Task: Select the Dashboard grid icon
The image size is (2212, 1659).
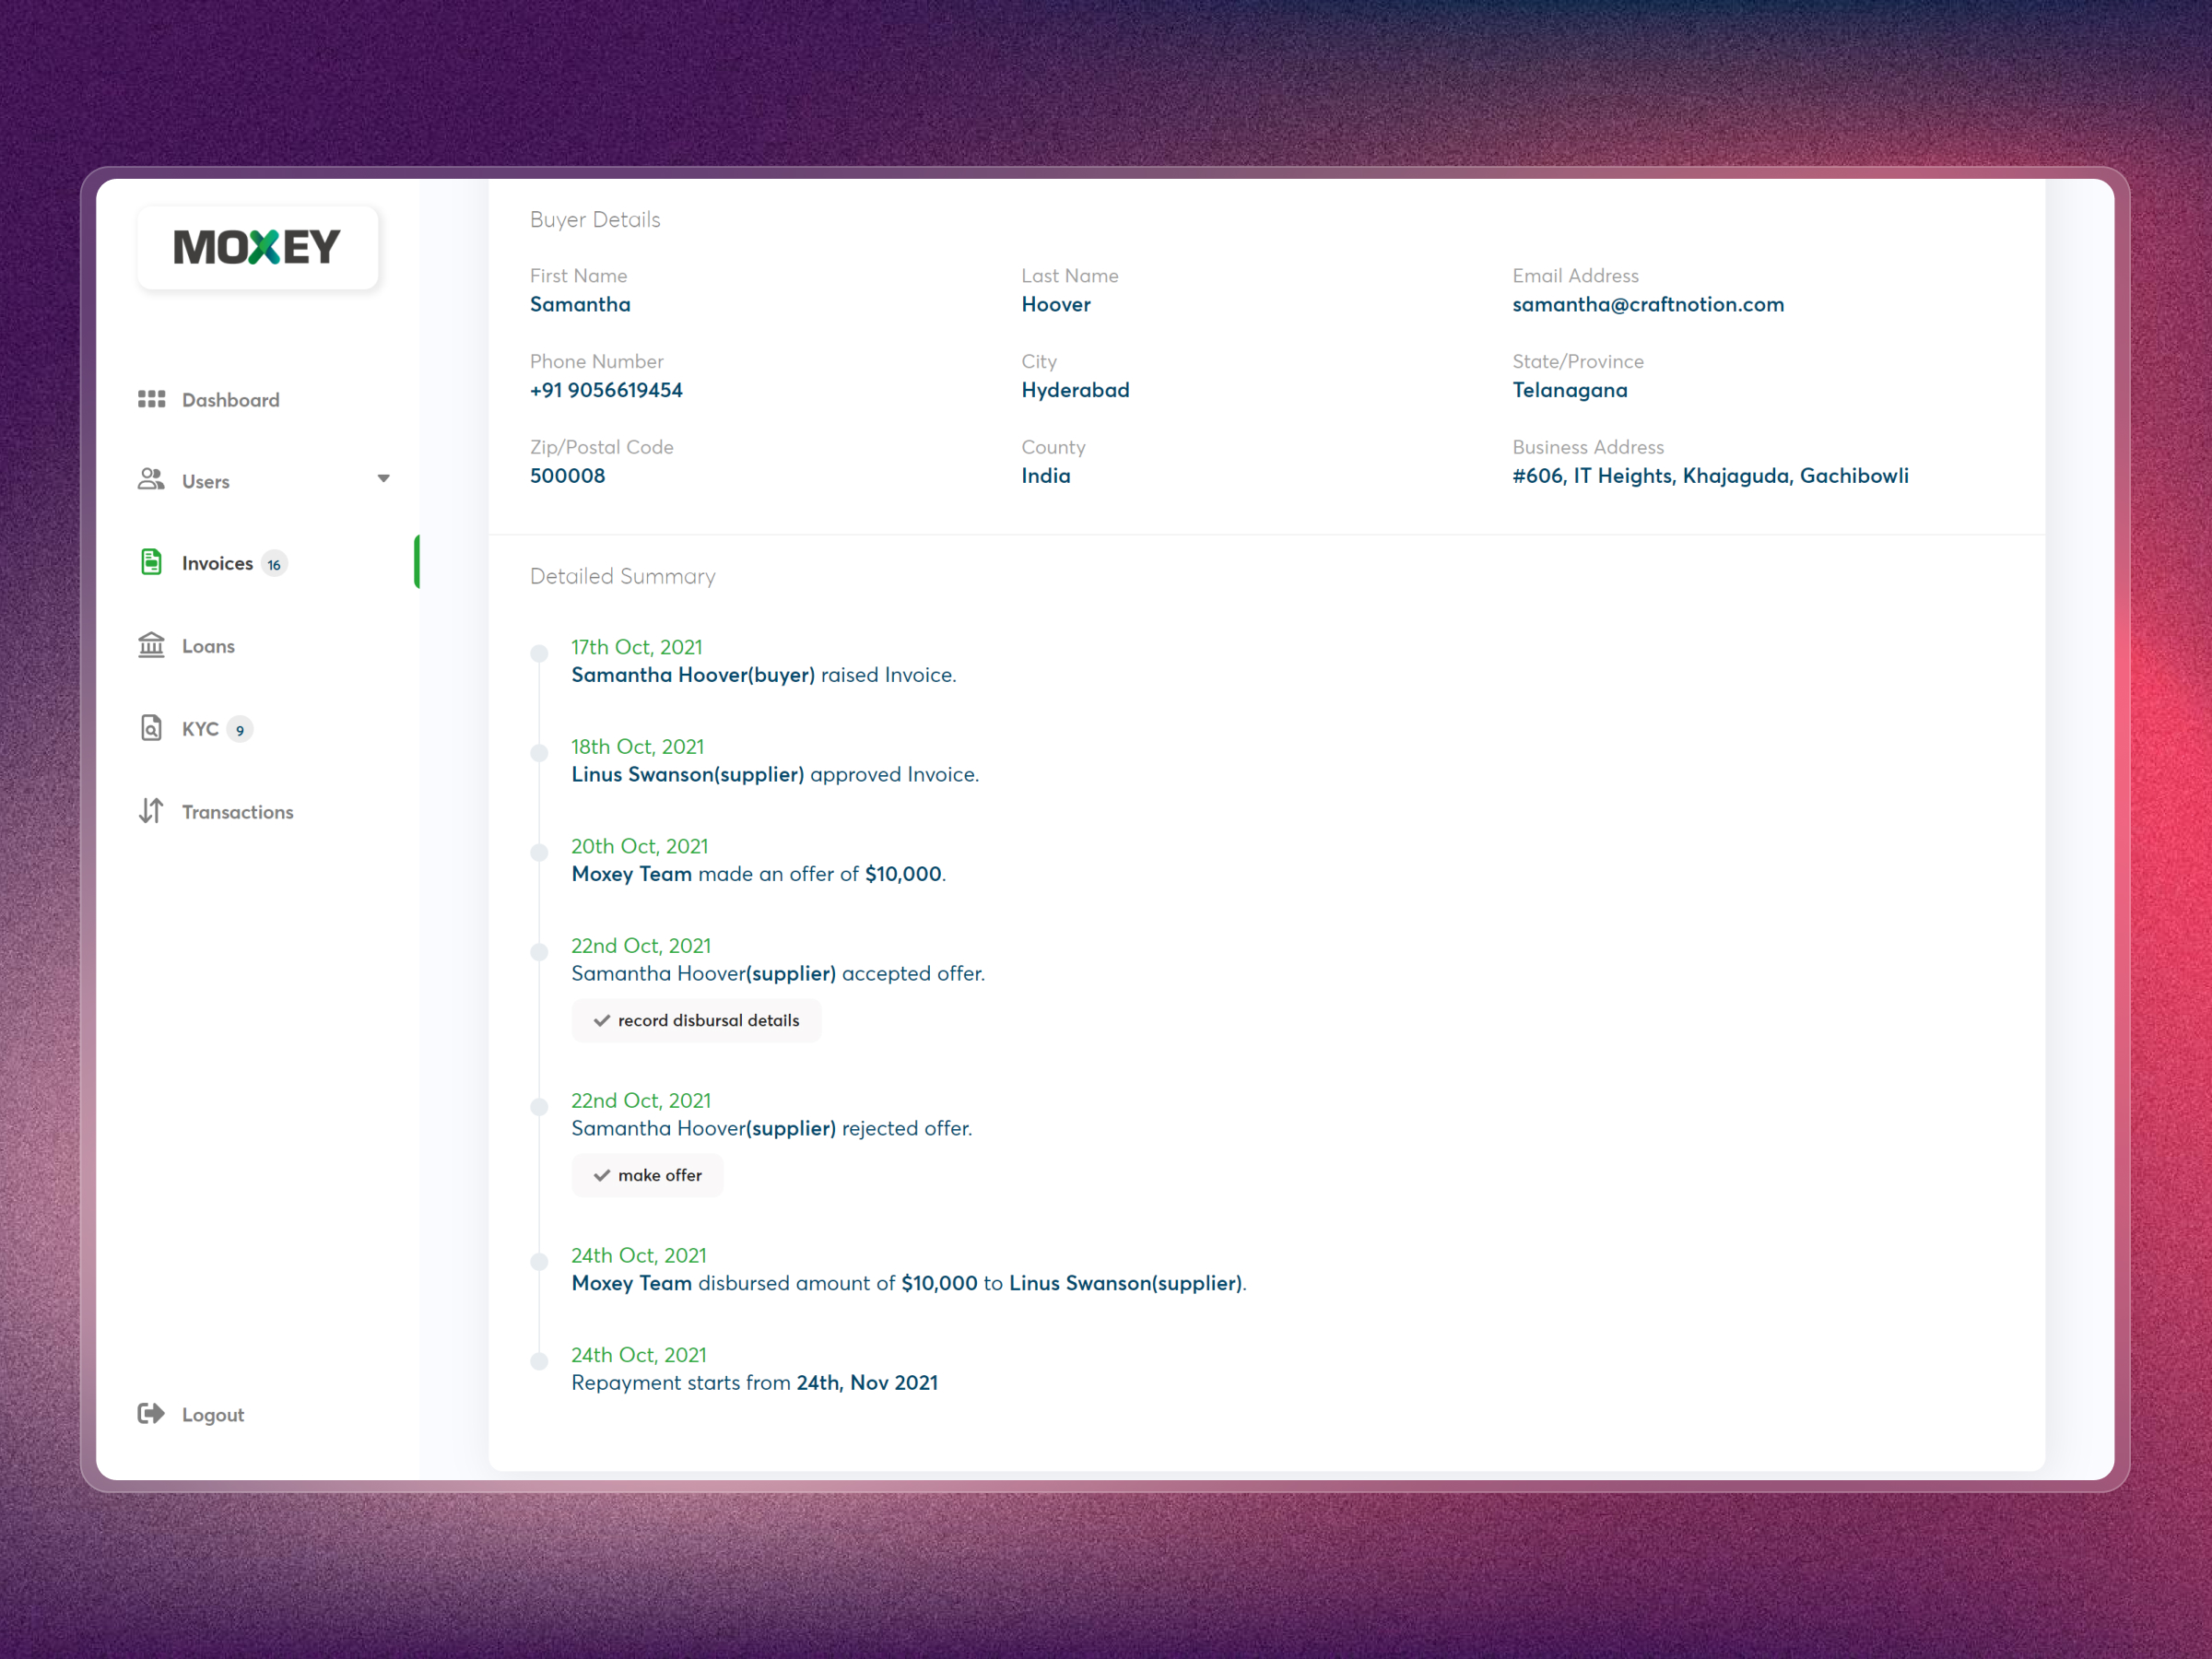Action: pos(152,399)
